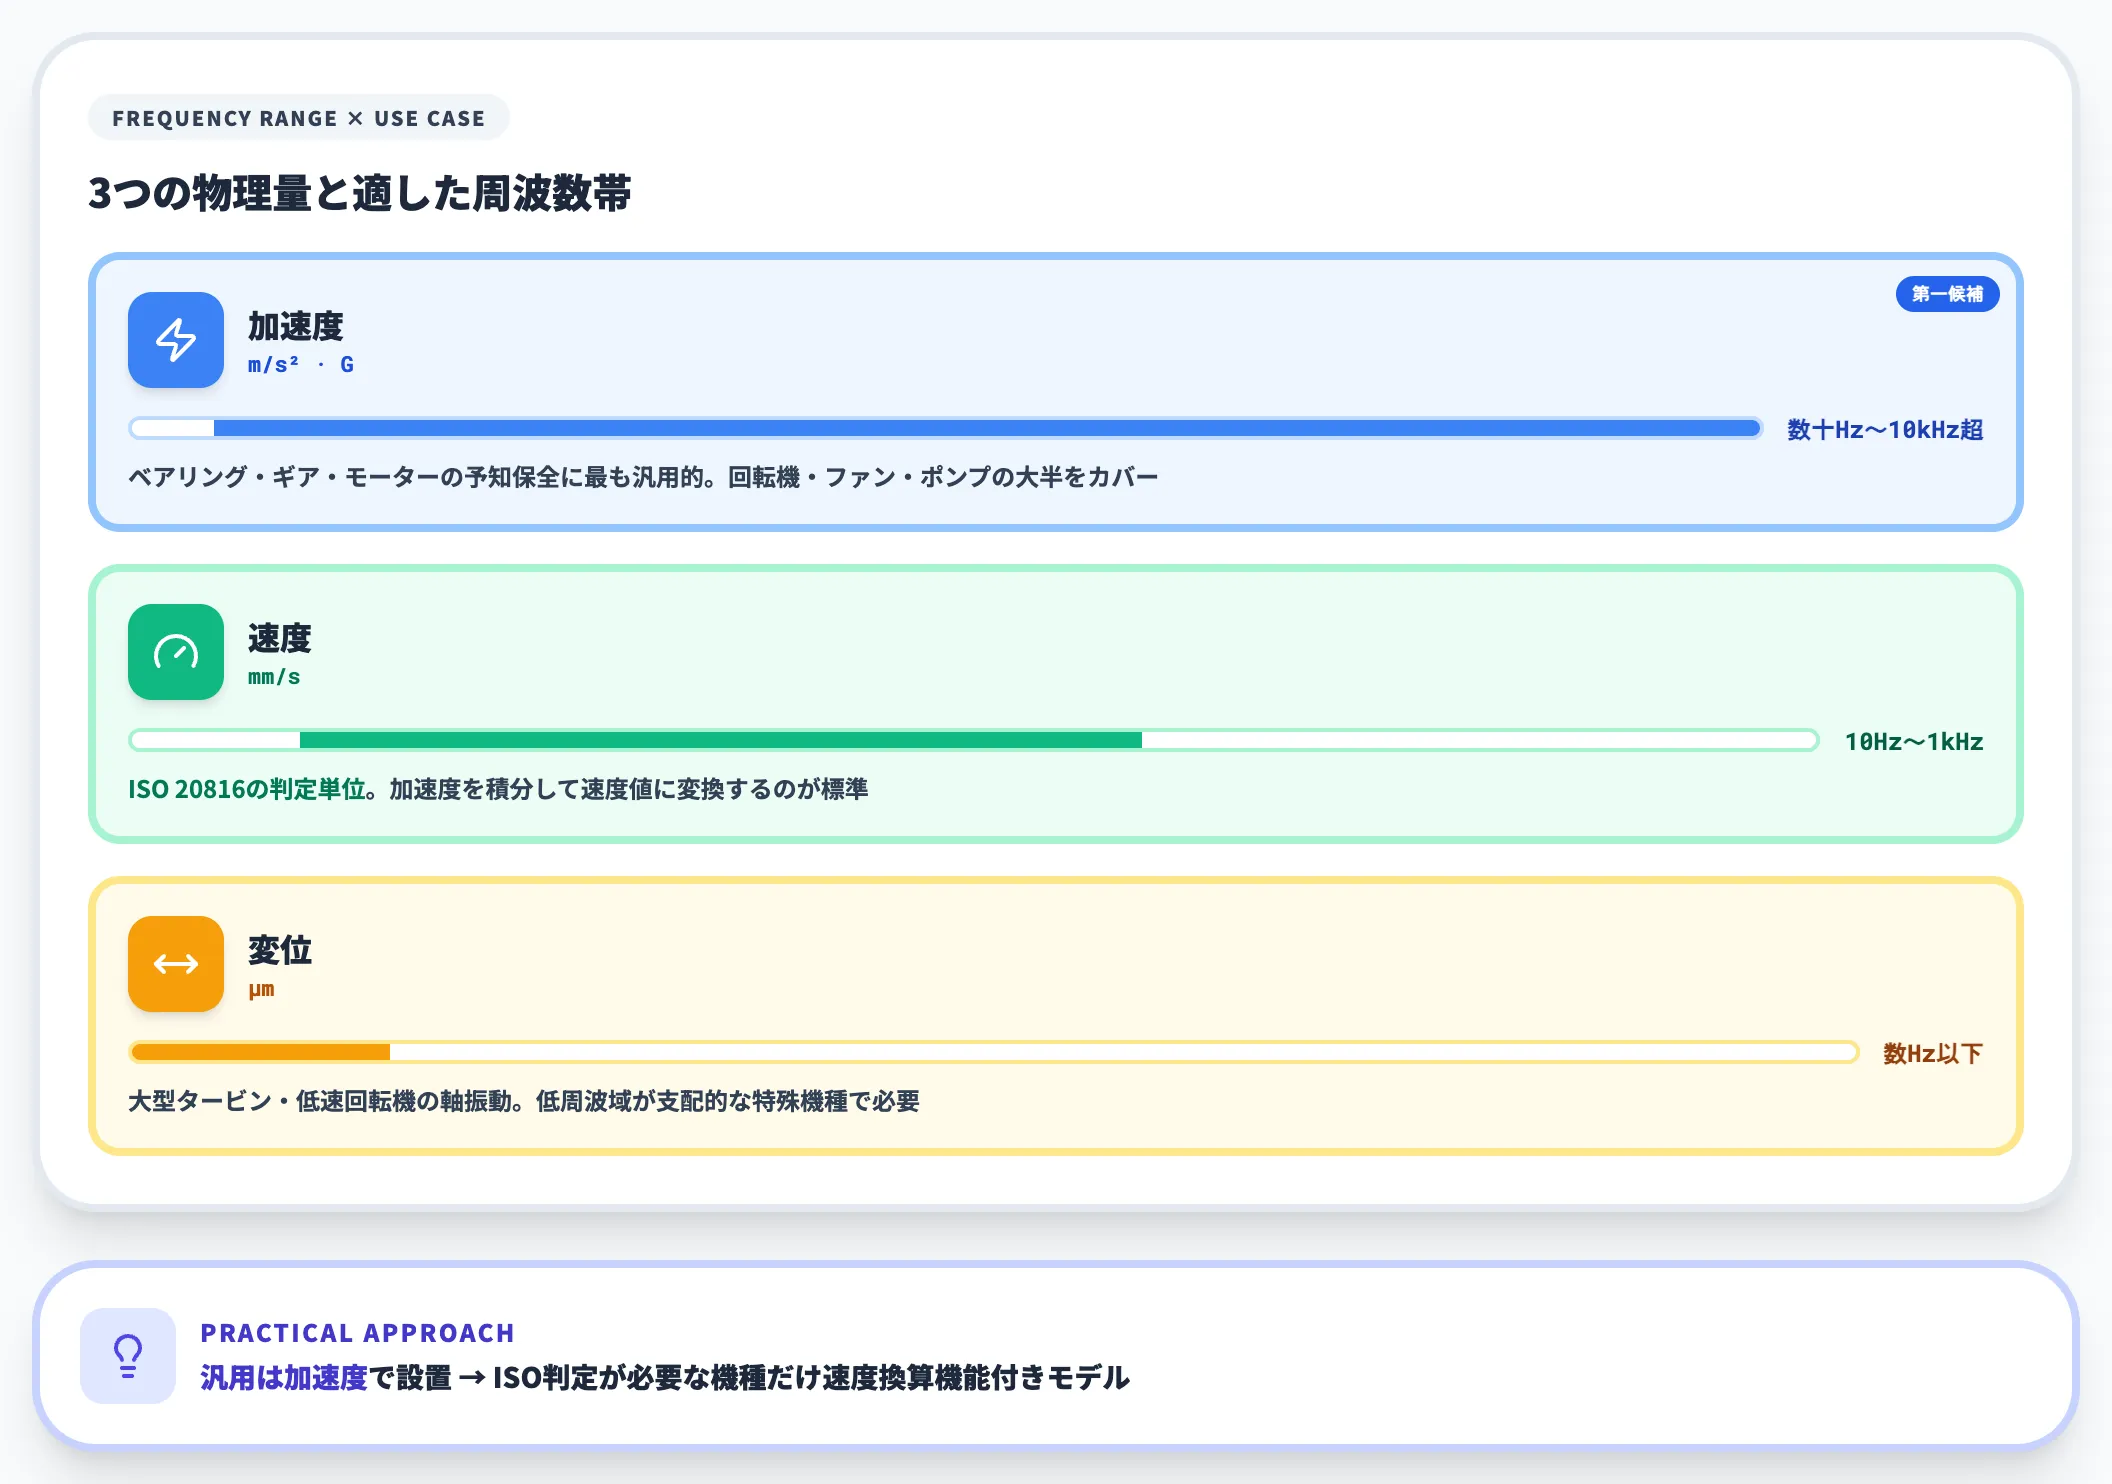Click the description about 大型タービン・低速回転機
The width and height of the screenshot is (2112, 1484).
click(524, 1101)
